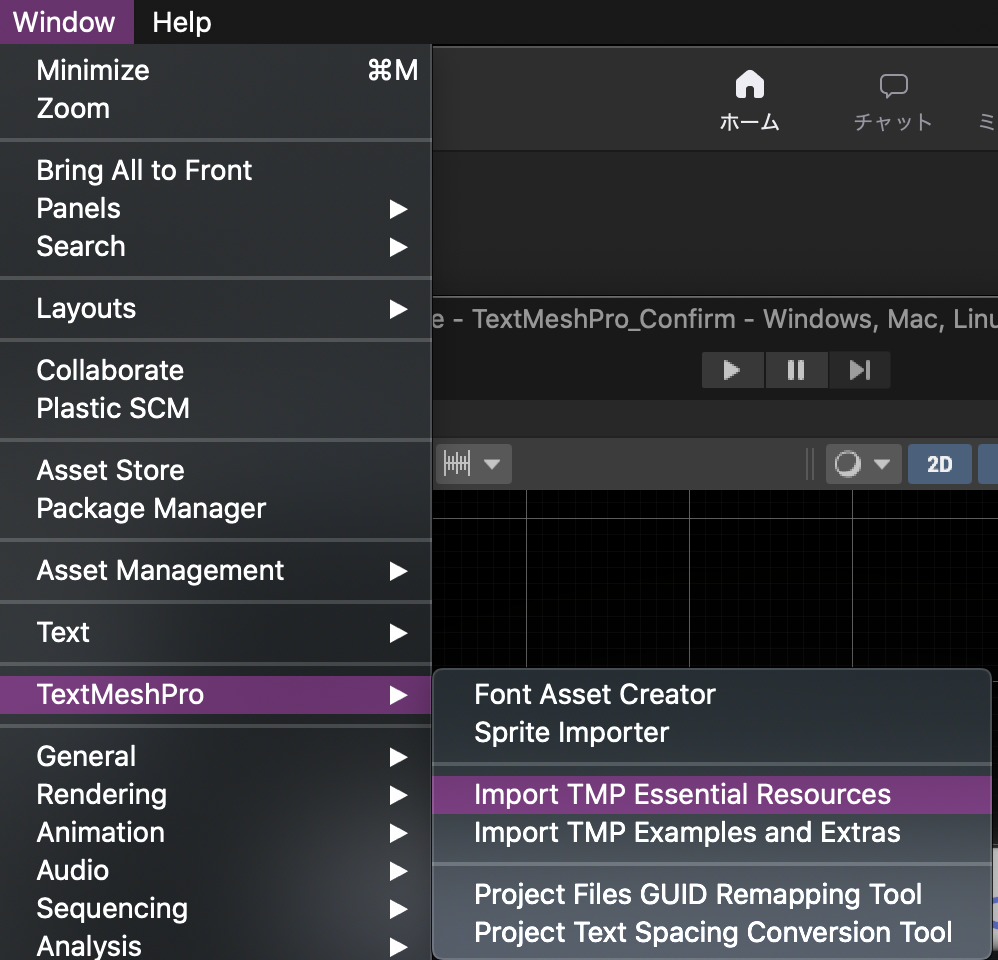This screenshot has width=998, height=960.
Task: Expand the Panels submenu
Action: (x=216, y=208)
